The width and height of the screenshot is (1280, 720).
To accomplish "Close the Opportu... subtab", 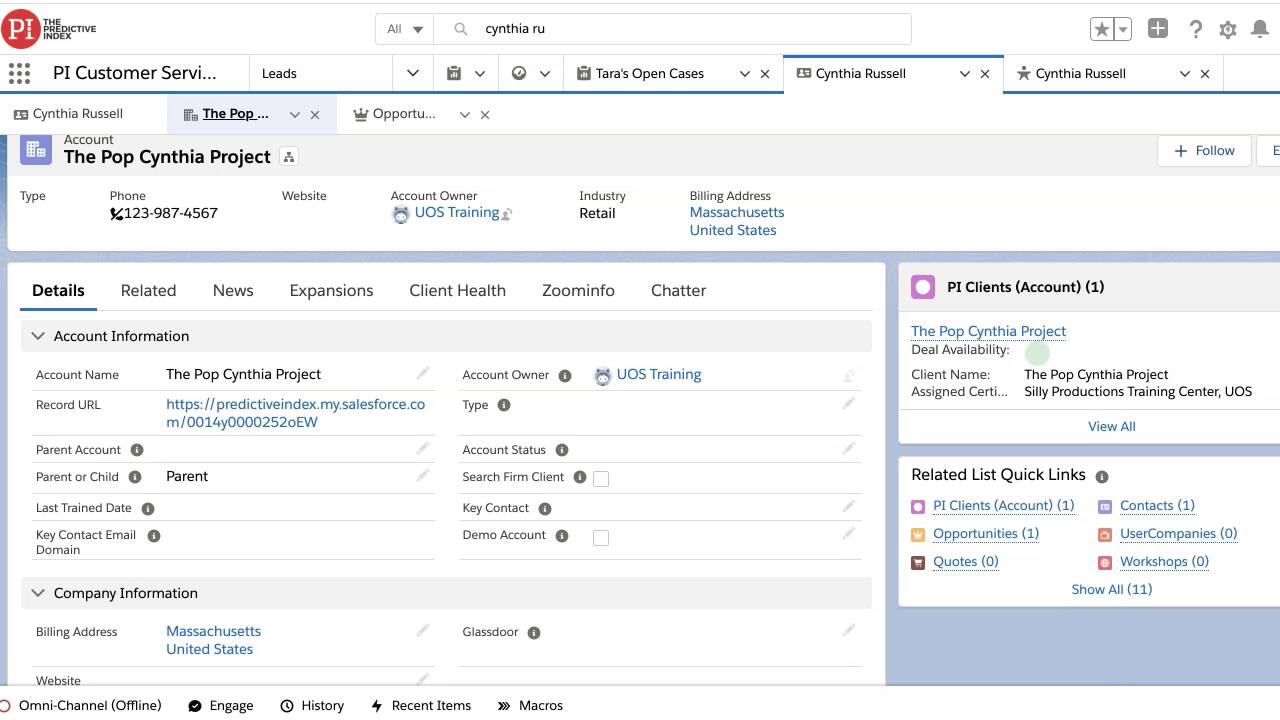I will coord(485,115).
